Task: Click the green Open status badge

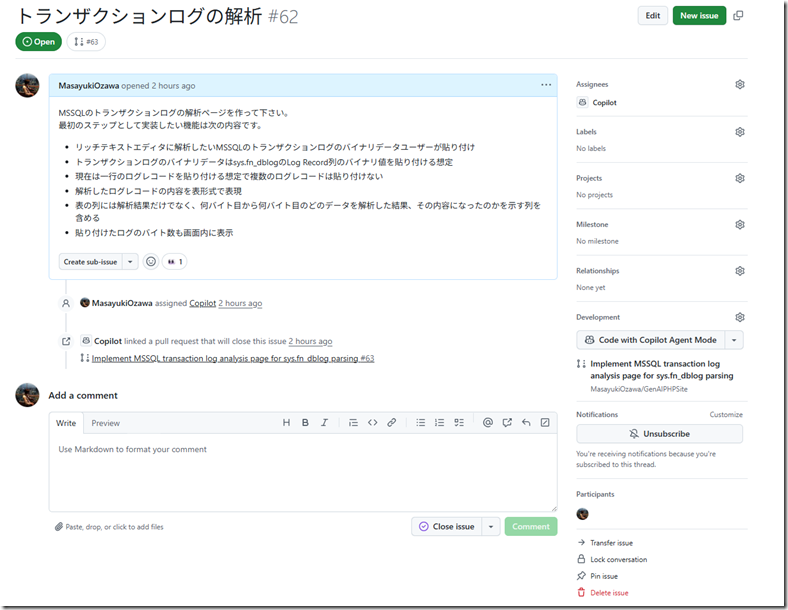Action: tap(39, 42)
